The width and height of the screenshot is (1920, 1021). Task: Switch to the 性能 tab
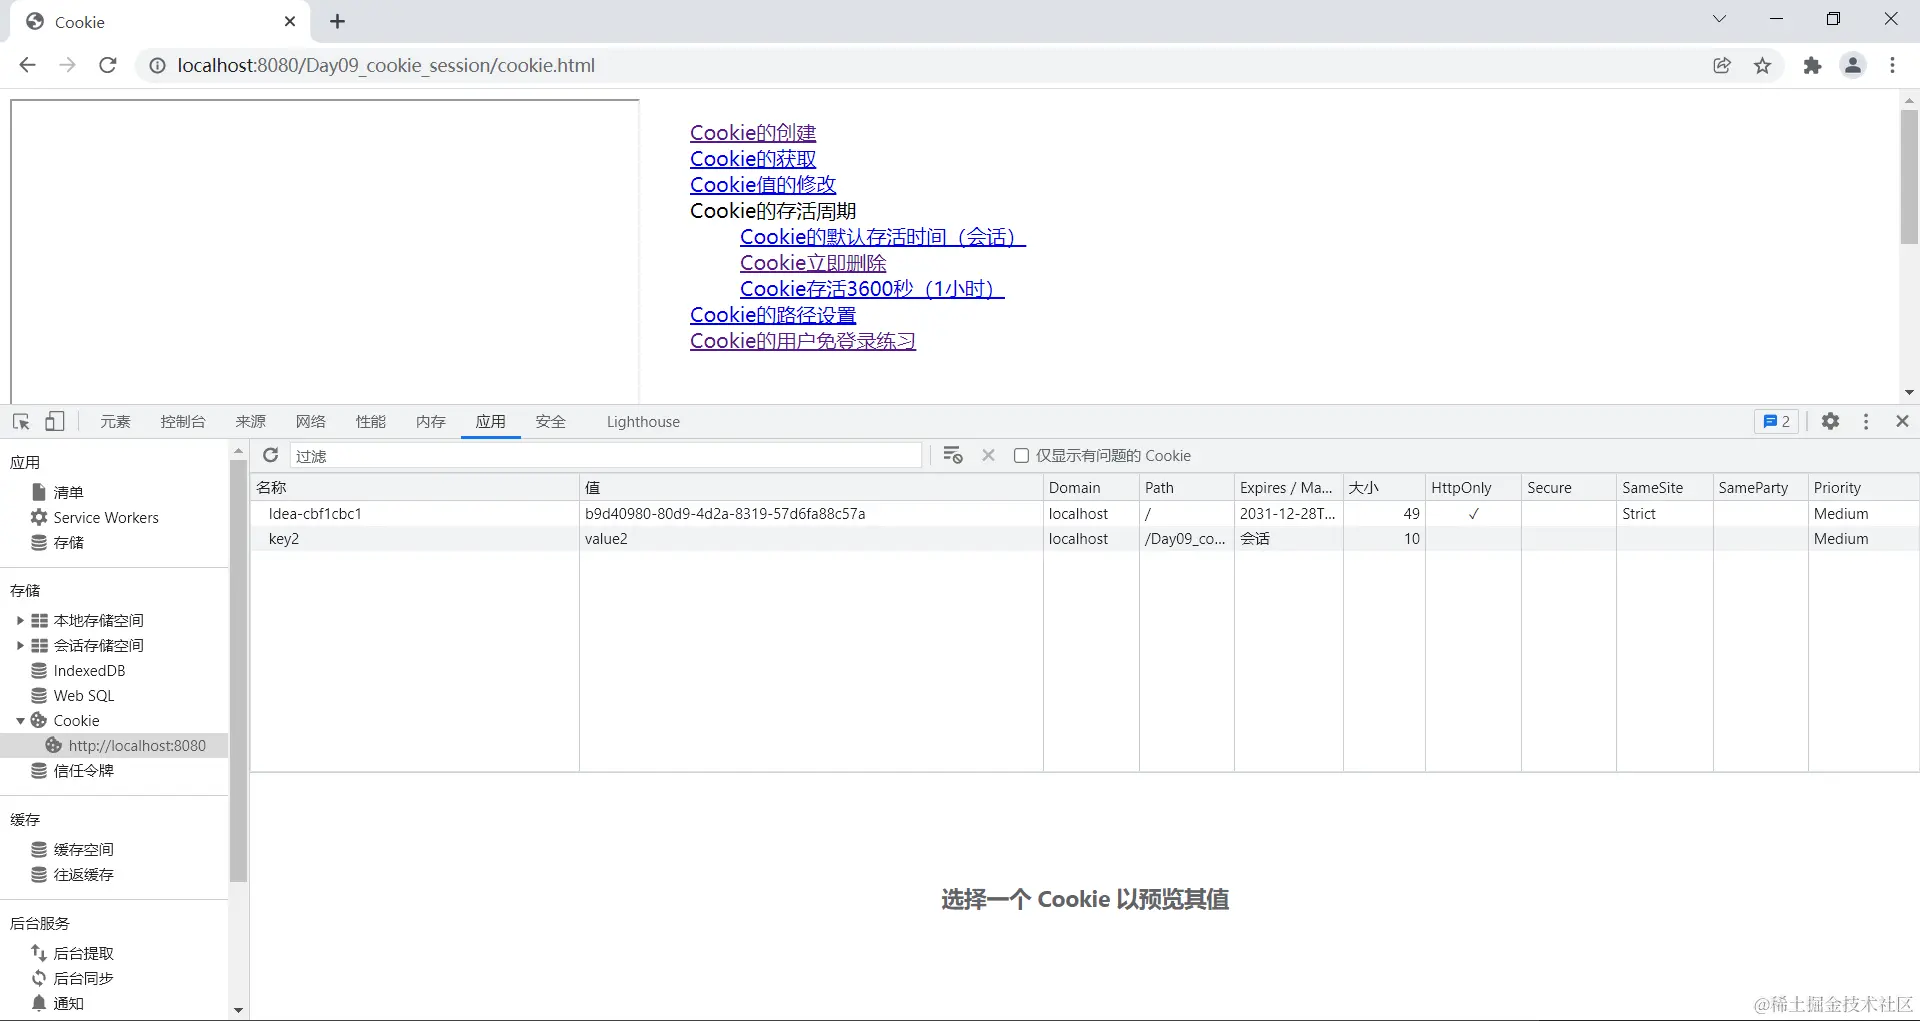click(371, 422)
